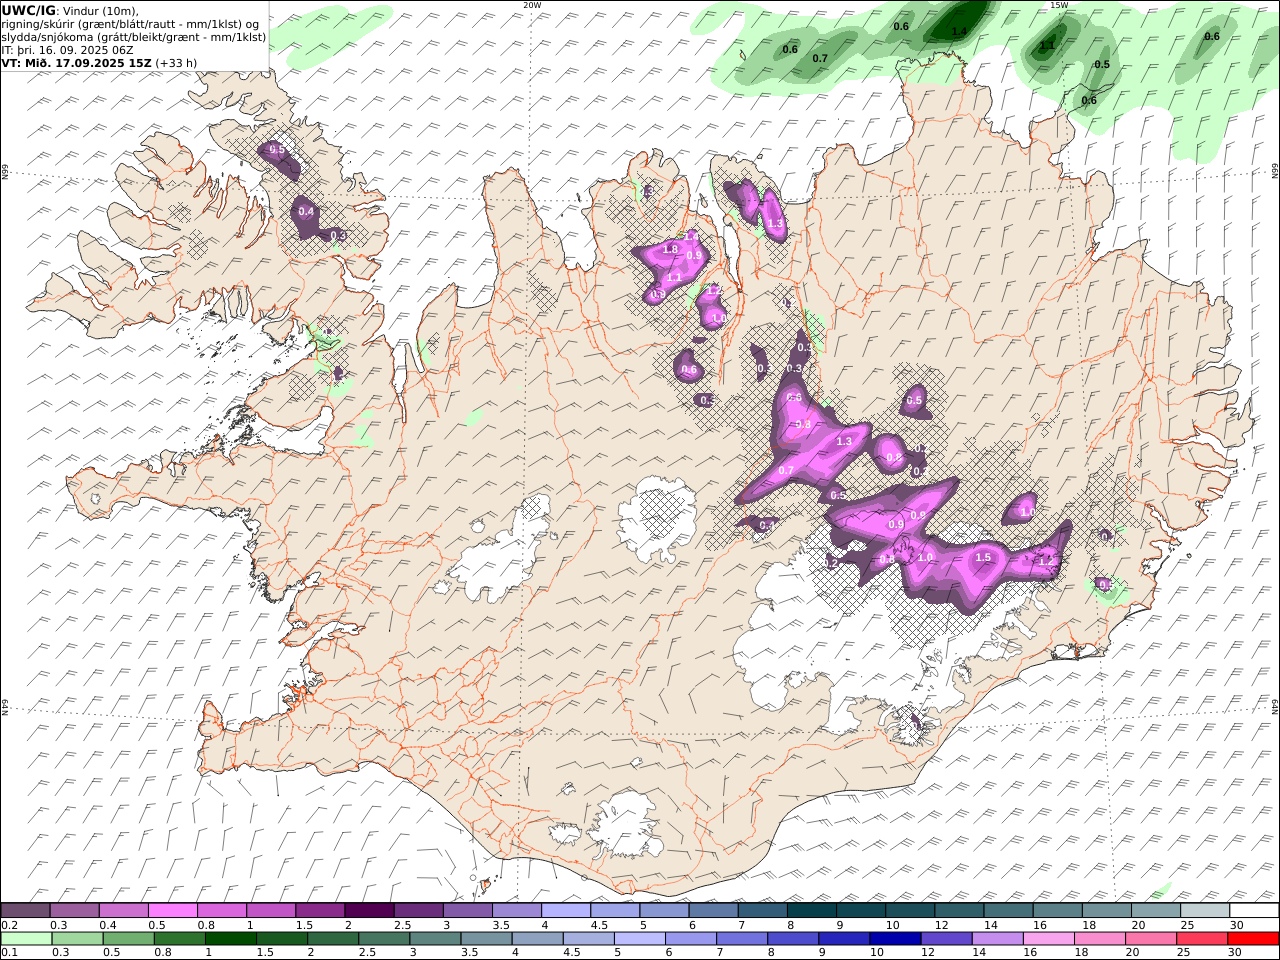Select the lower legend swatch starting at 7
Screen dimensions: 1280x960
(741, 939)
